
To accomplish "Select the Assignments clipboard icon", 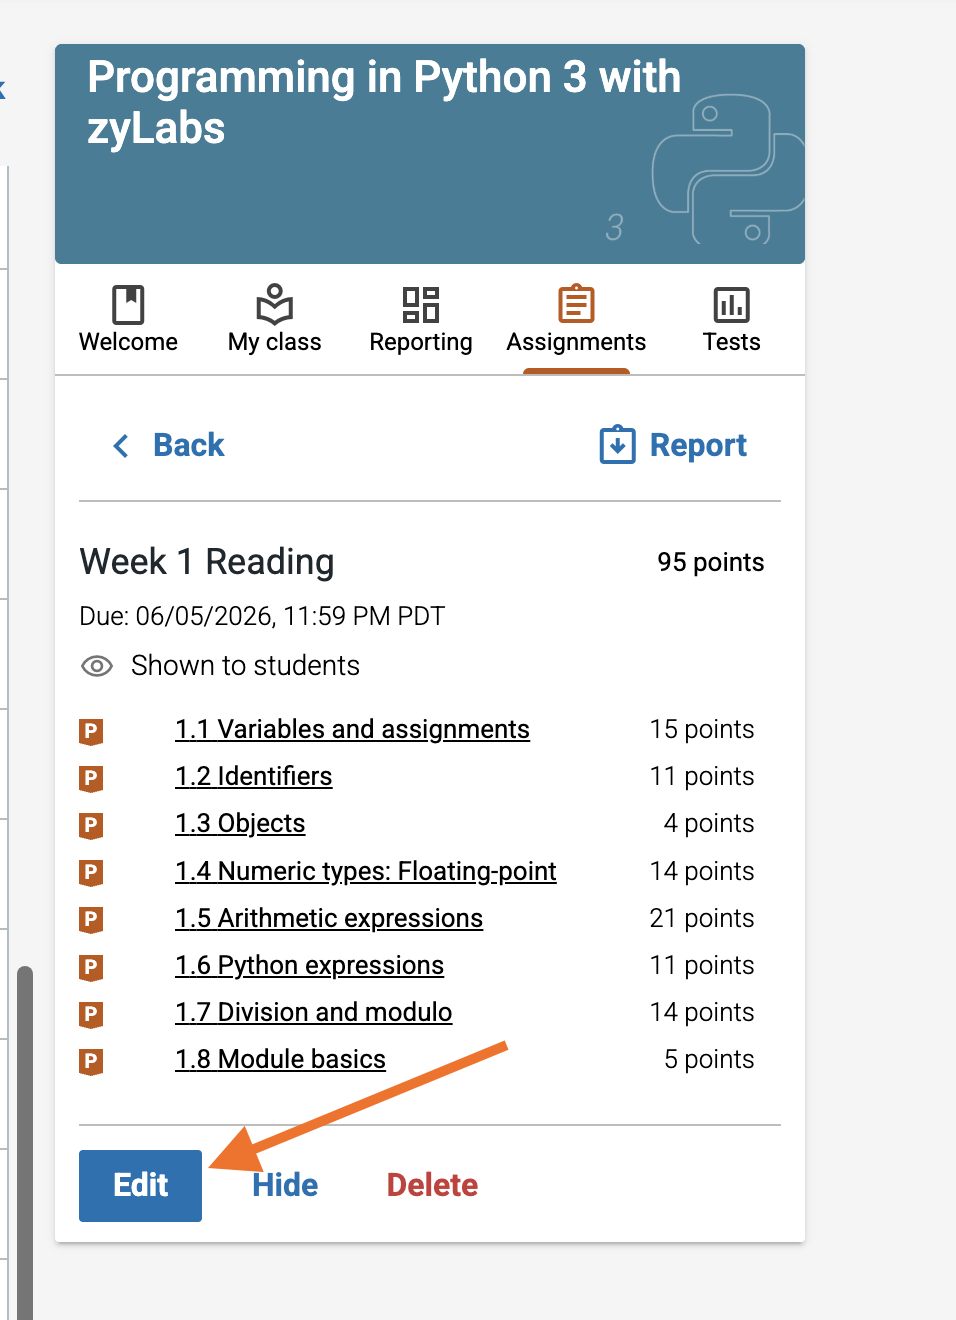I will 576,304.
